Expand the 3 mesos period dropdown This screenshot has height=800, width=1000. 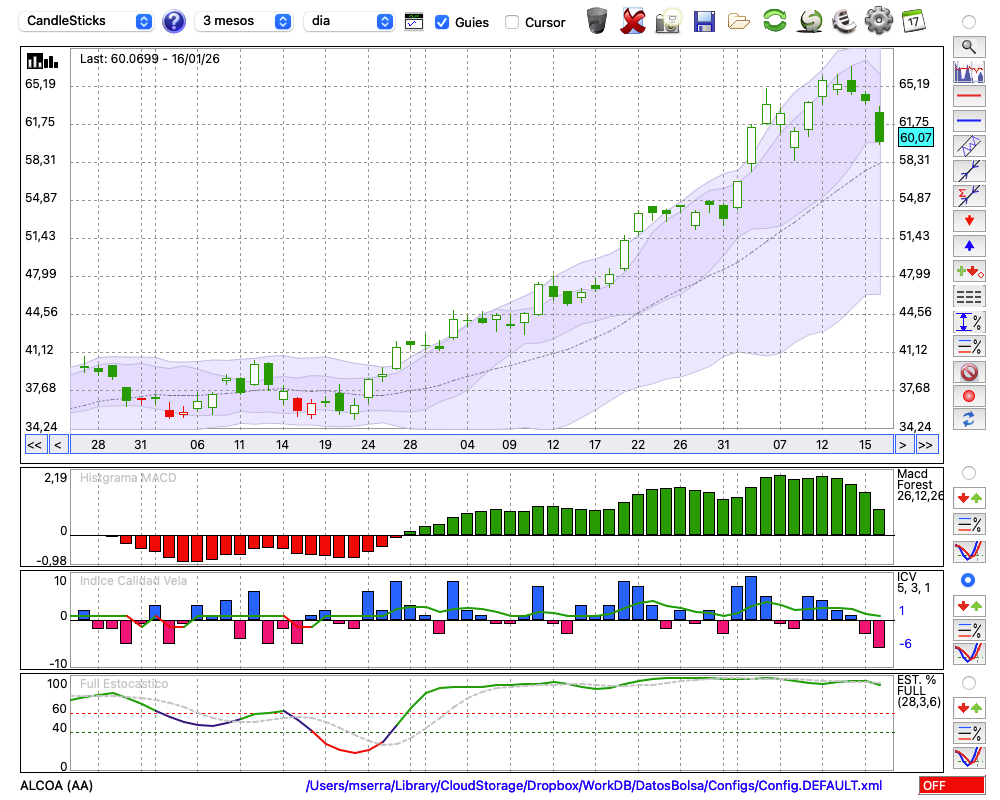point(244,21)
